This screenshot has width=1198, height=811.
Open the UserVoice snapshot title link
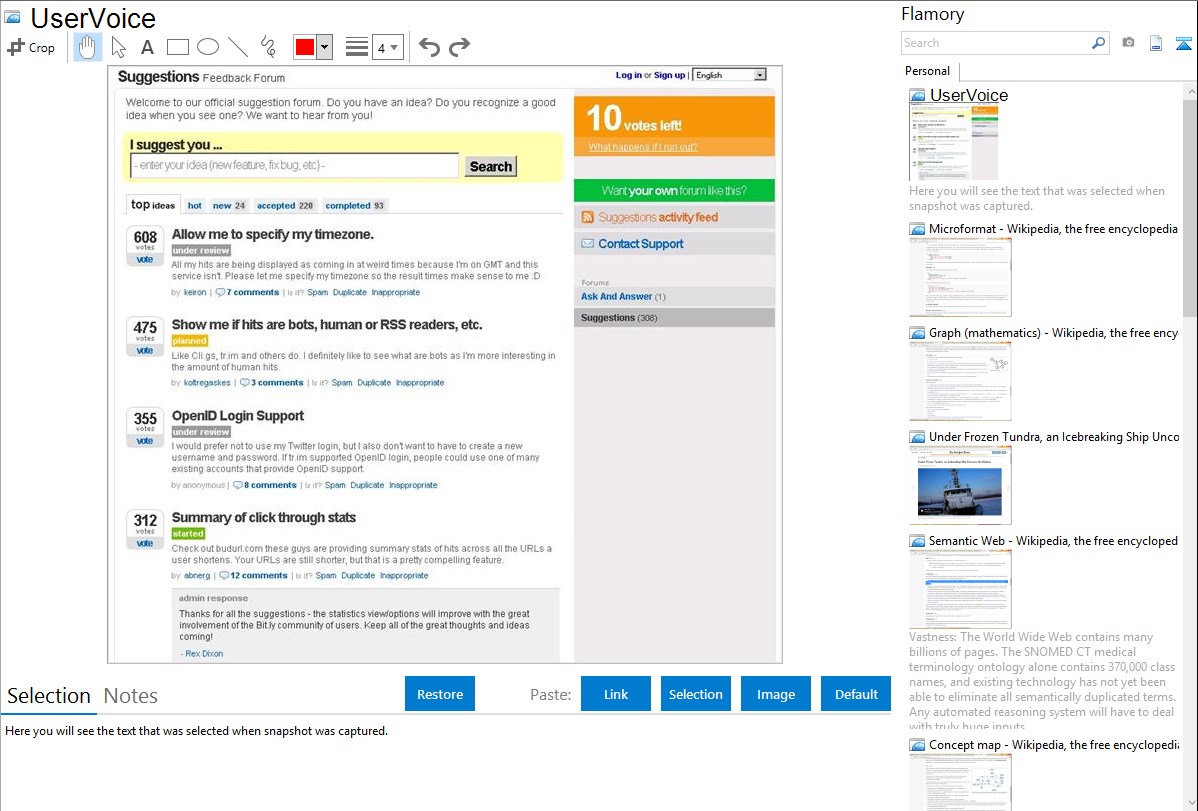click(x=969, y=96)
